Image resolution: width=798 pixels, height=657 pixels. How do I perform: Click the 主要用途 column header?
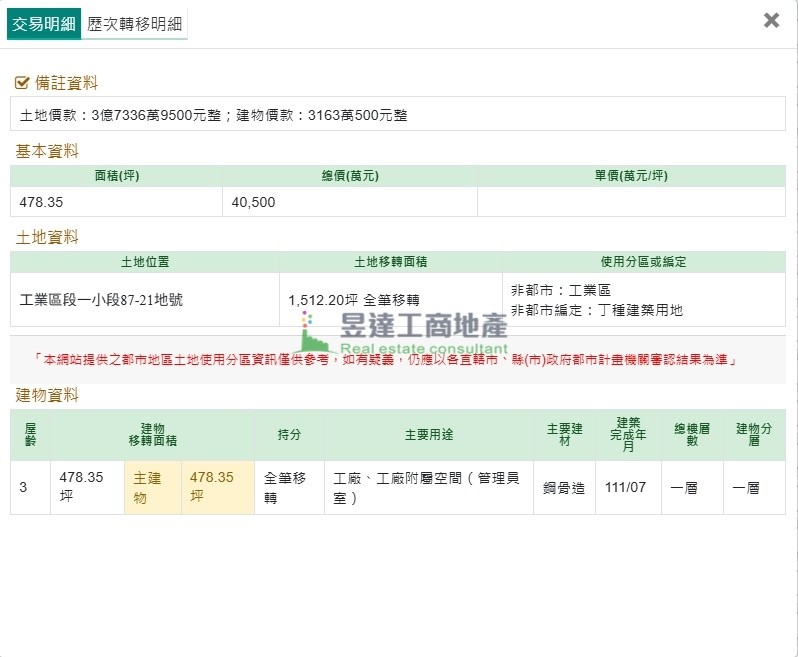428,435
